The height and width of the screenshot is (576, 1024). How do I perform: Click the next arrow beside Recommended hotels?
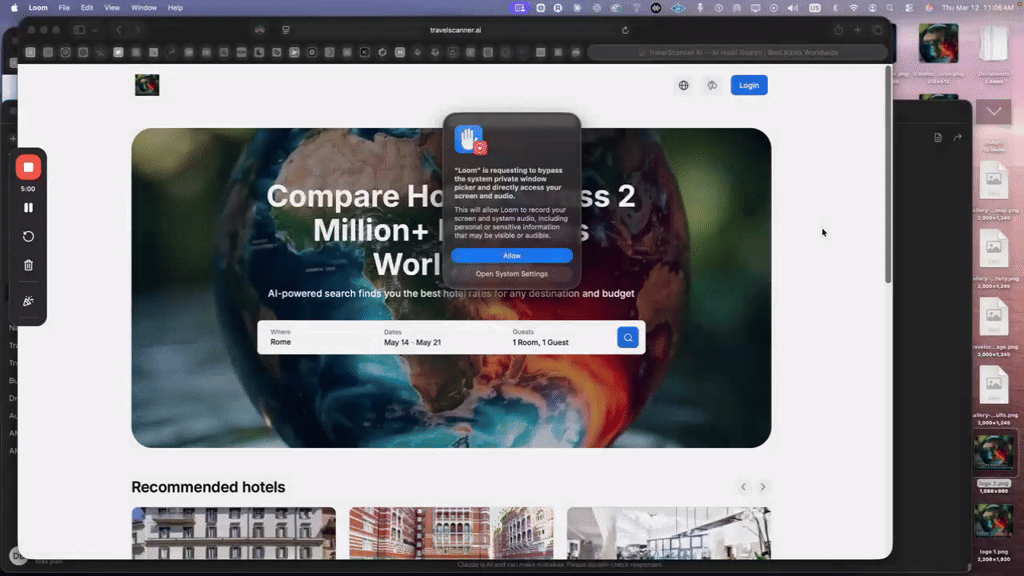coord(763,487)
